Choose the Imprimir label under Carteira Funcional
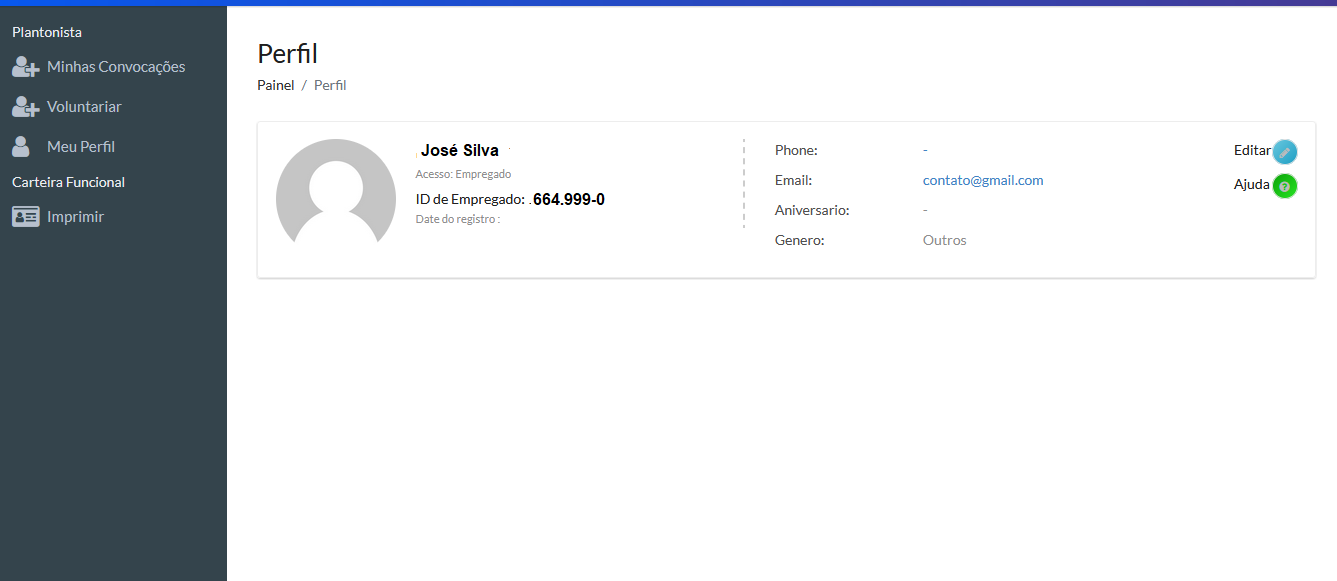 [75, 217]
